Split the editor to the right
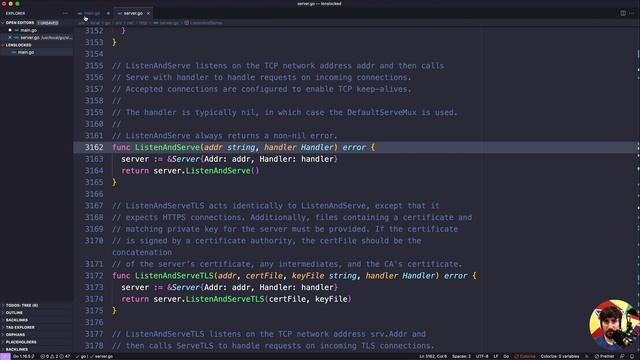Image resolution: width=640 pixels, height=360 pixels. (x=623, y=13)
